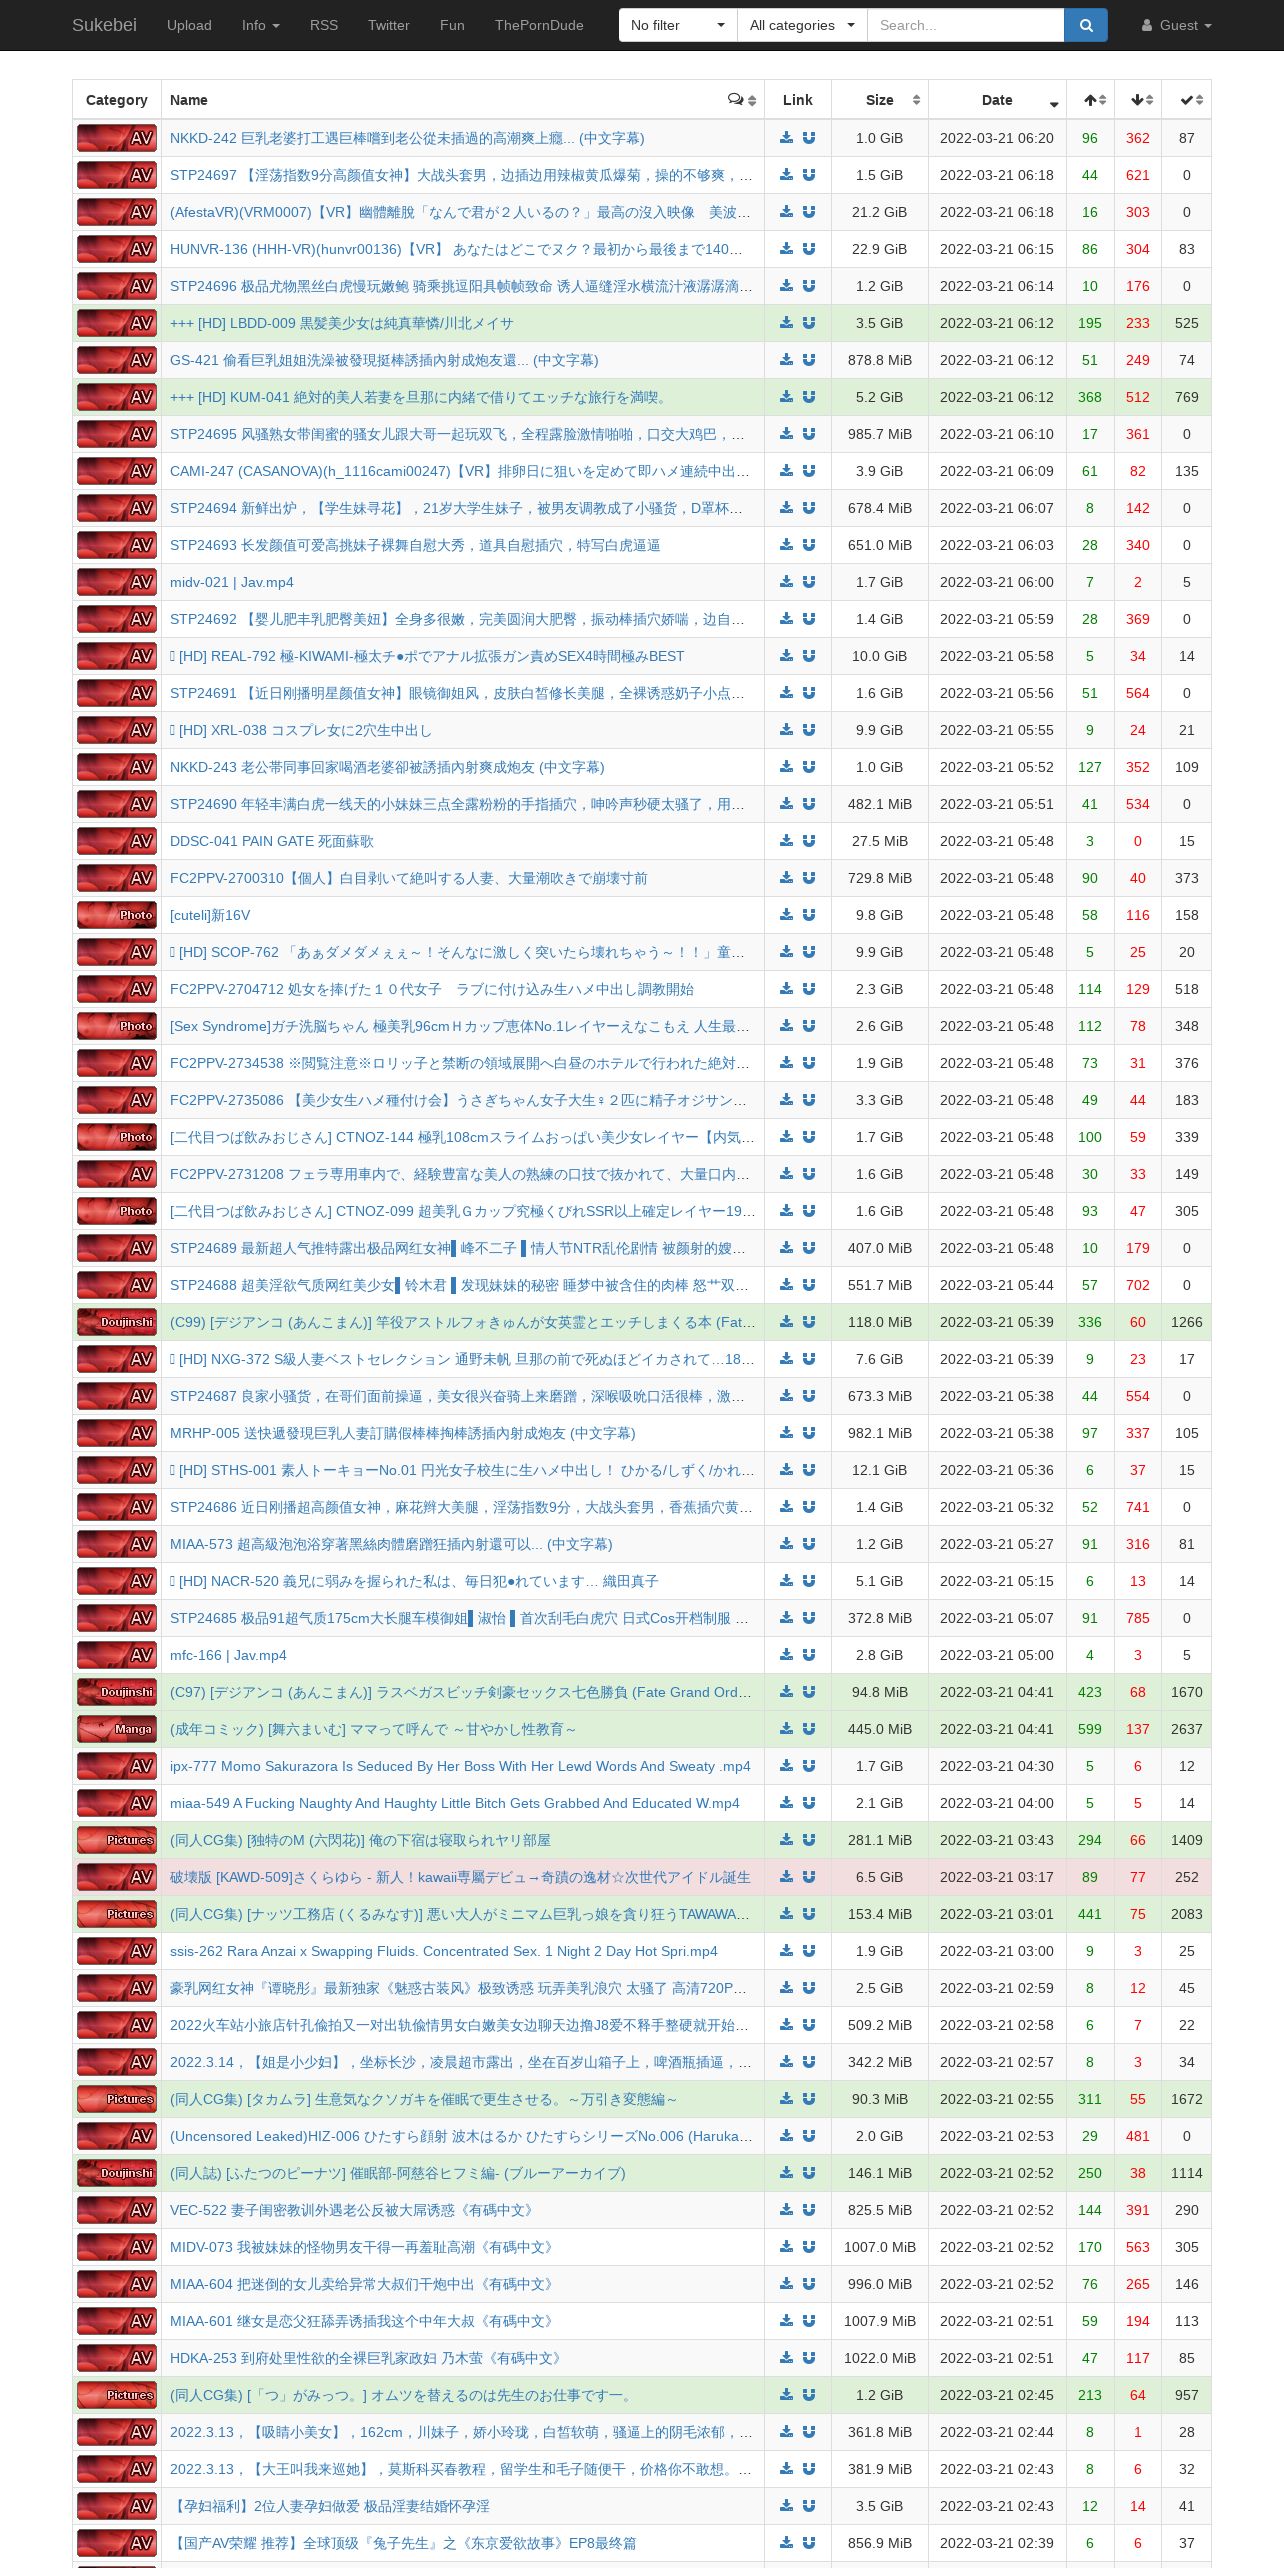Click the Category column header
The image size is (1284, 2568).
coord(117,100)
